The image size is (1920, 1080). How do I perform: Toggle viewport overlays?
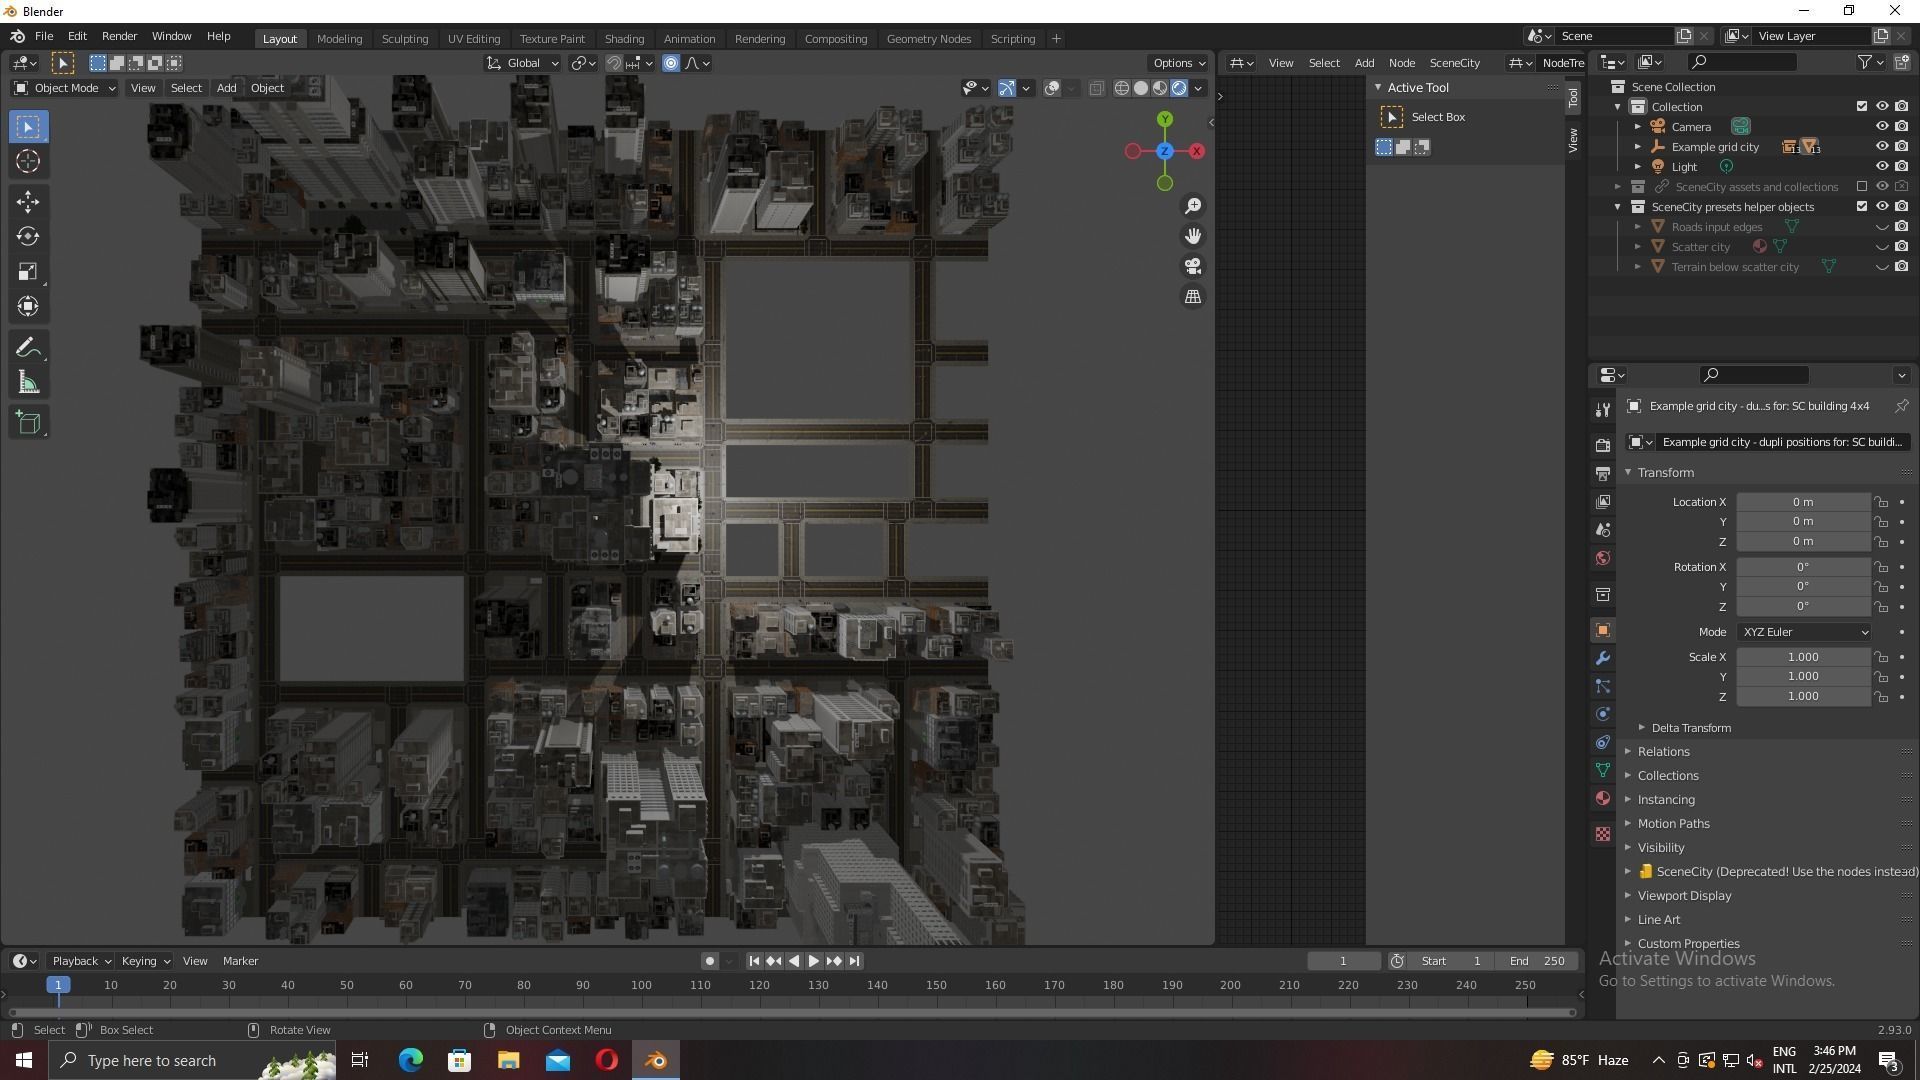coord(1052,88)
